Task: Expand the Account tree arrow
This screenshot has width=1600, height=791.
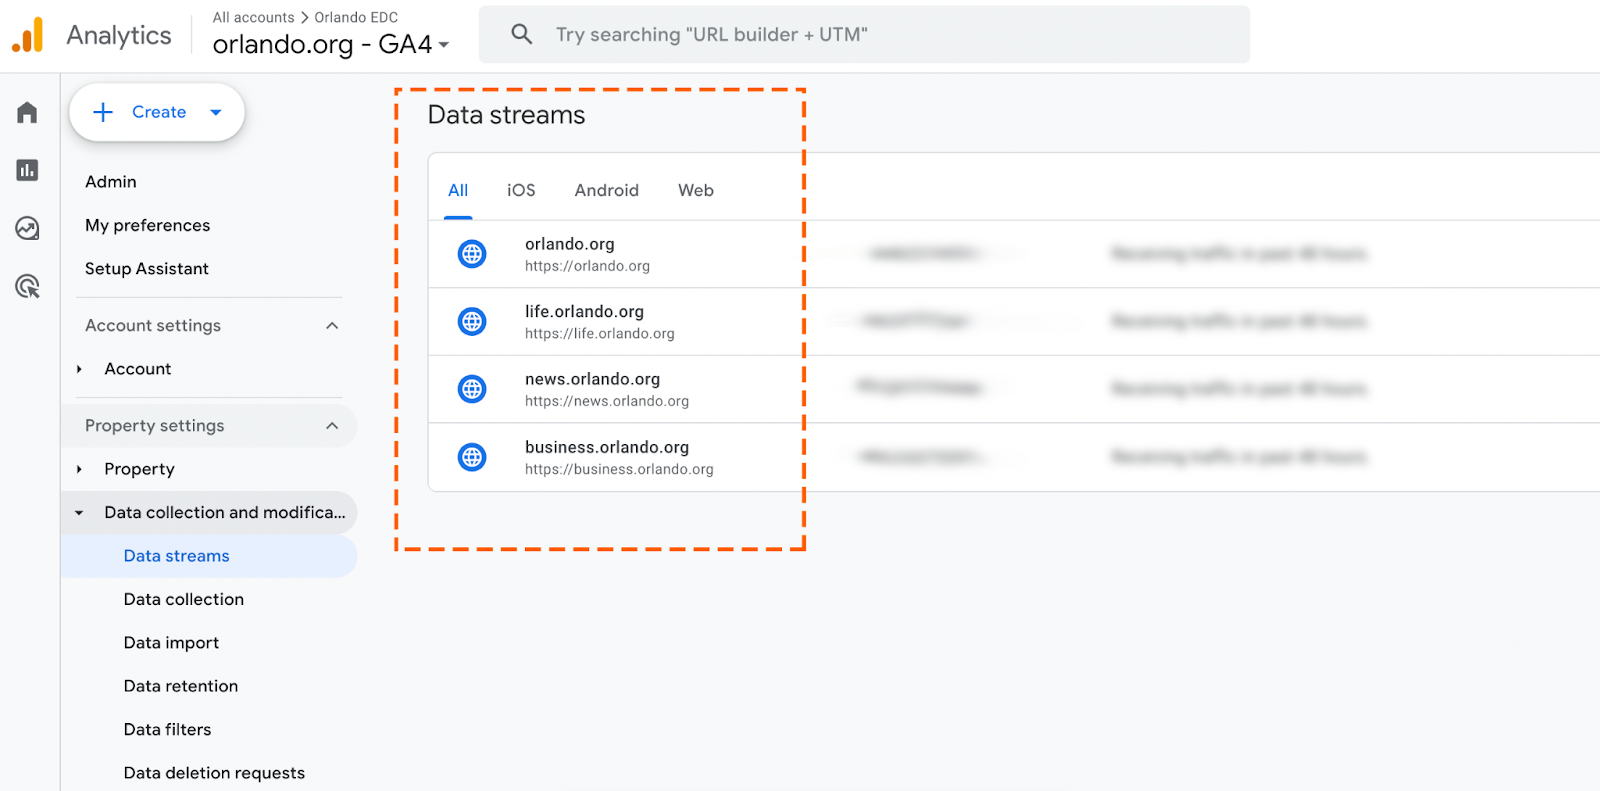Action: tap(79, 369)
